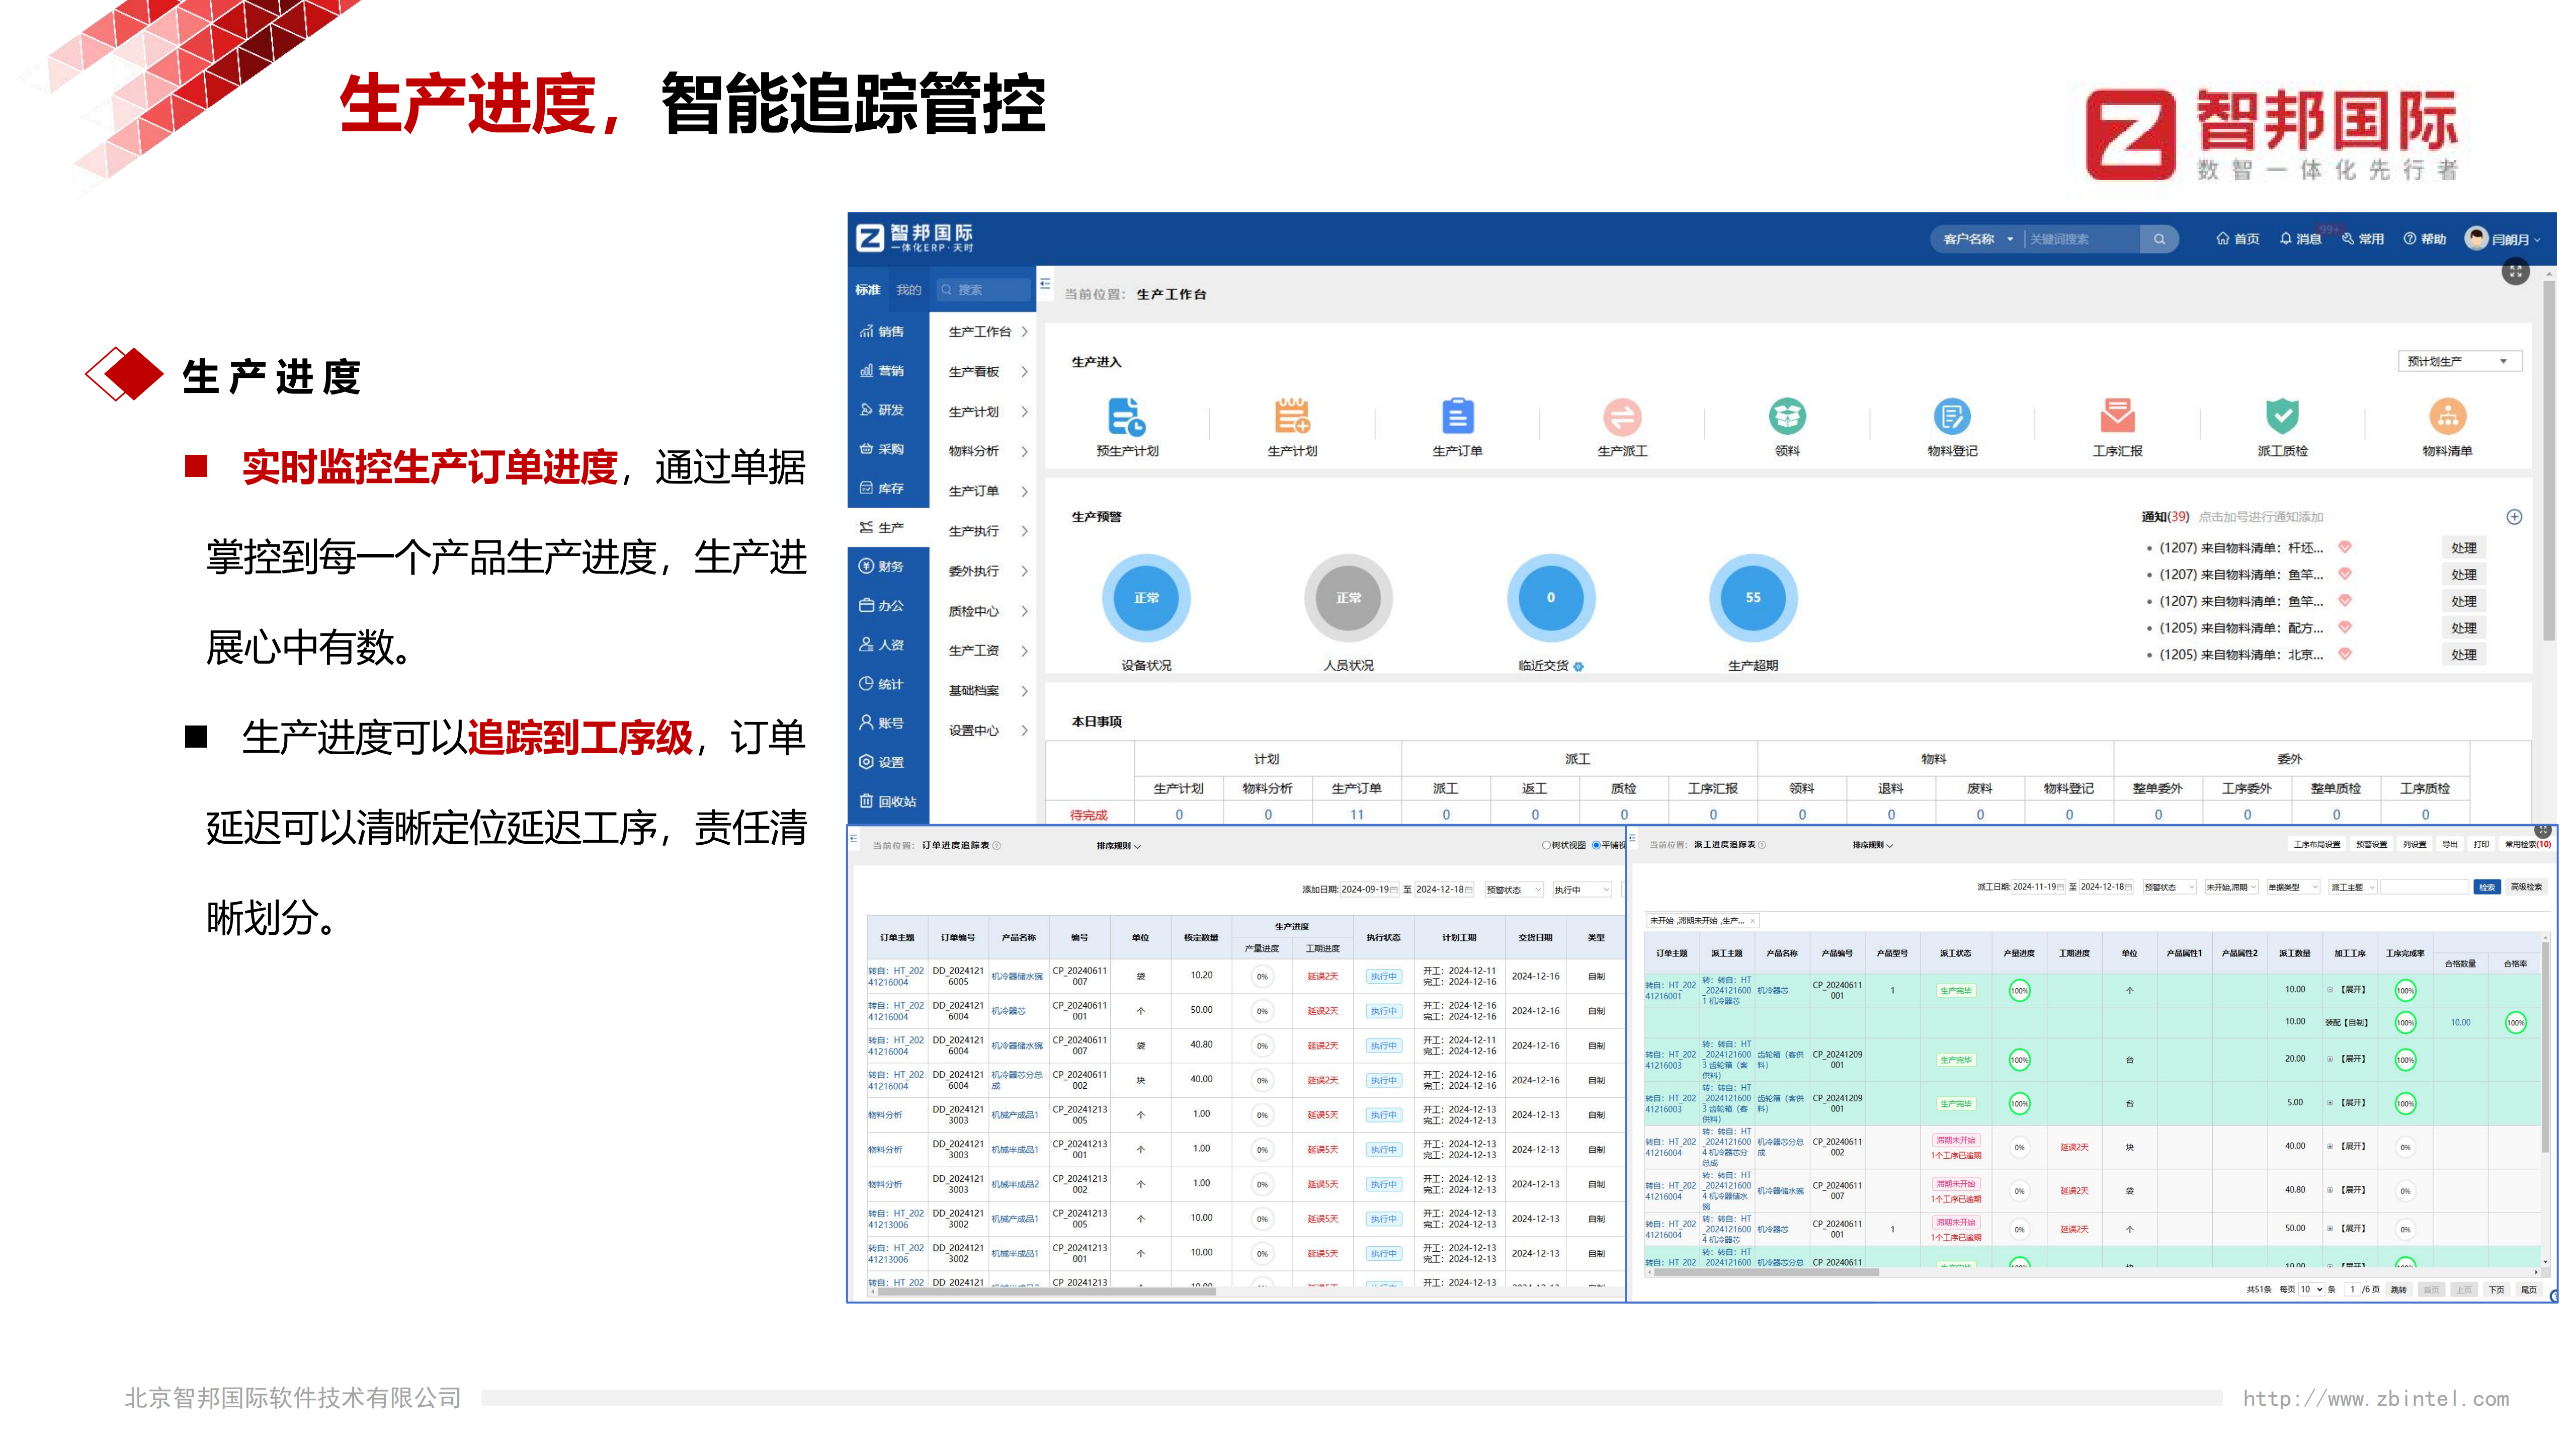Click the keyword search input 关键词搜索
Image resolution: width=2576 pixels, height=1449 pixels.
(x=2082, y=239)
